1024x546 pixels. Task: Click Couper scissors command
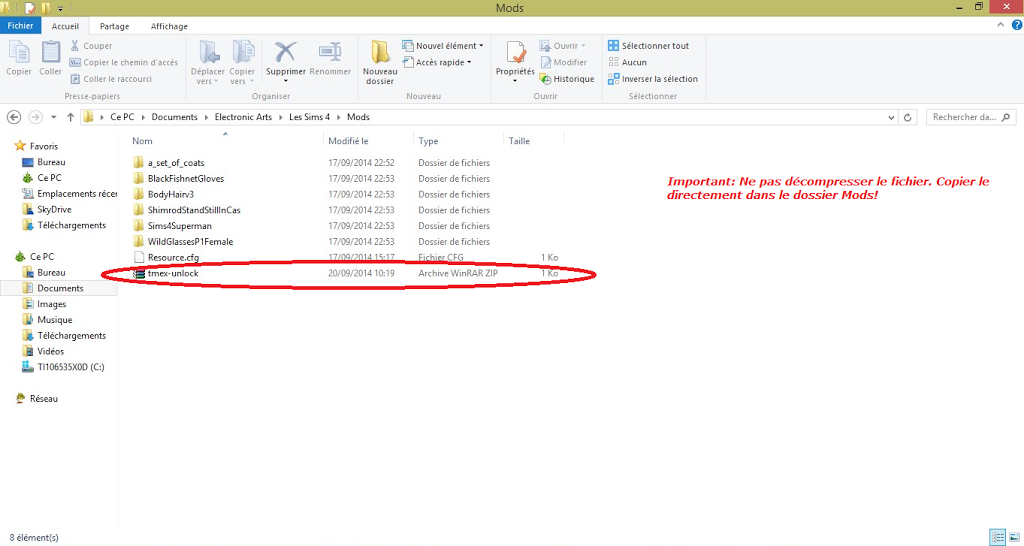[91, 46]
